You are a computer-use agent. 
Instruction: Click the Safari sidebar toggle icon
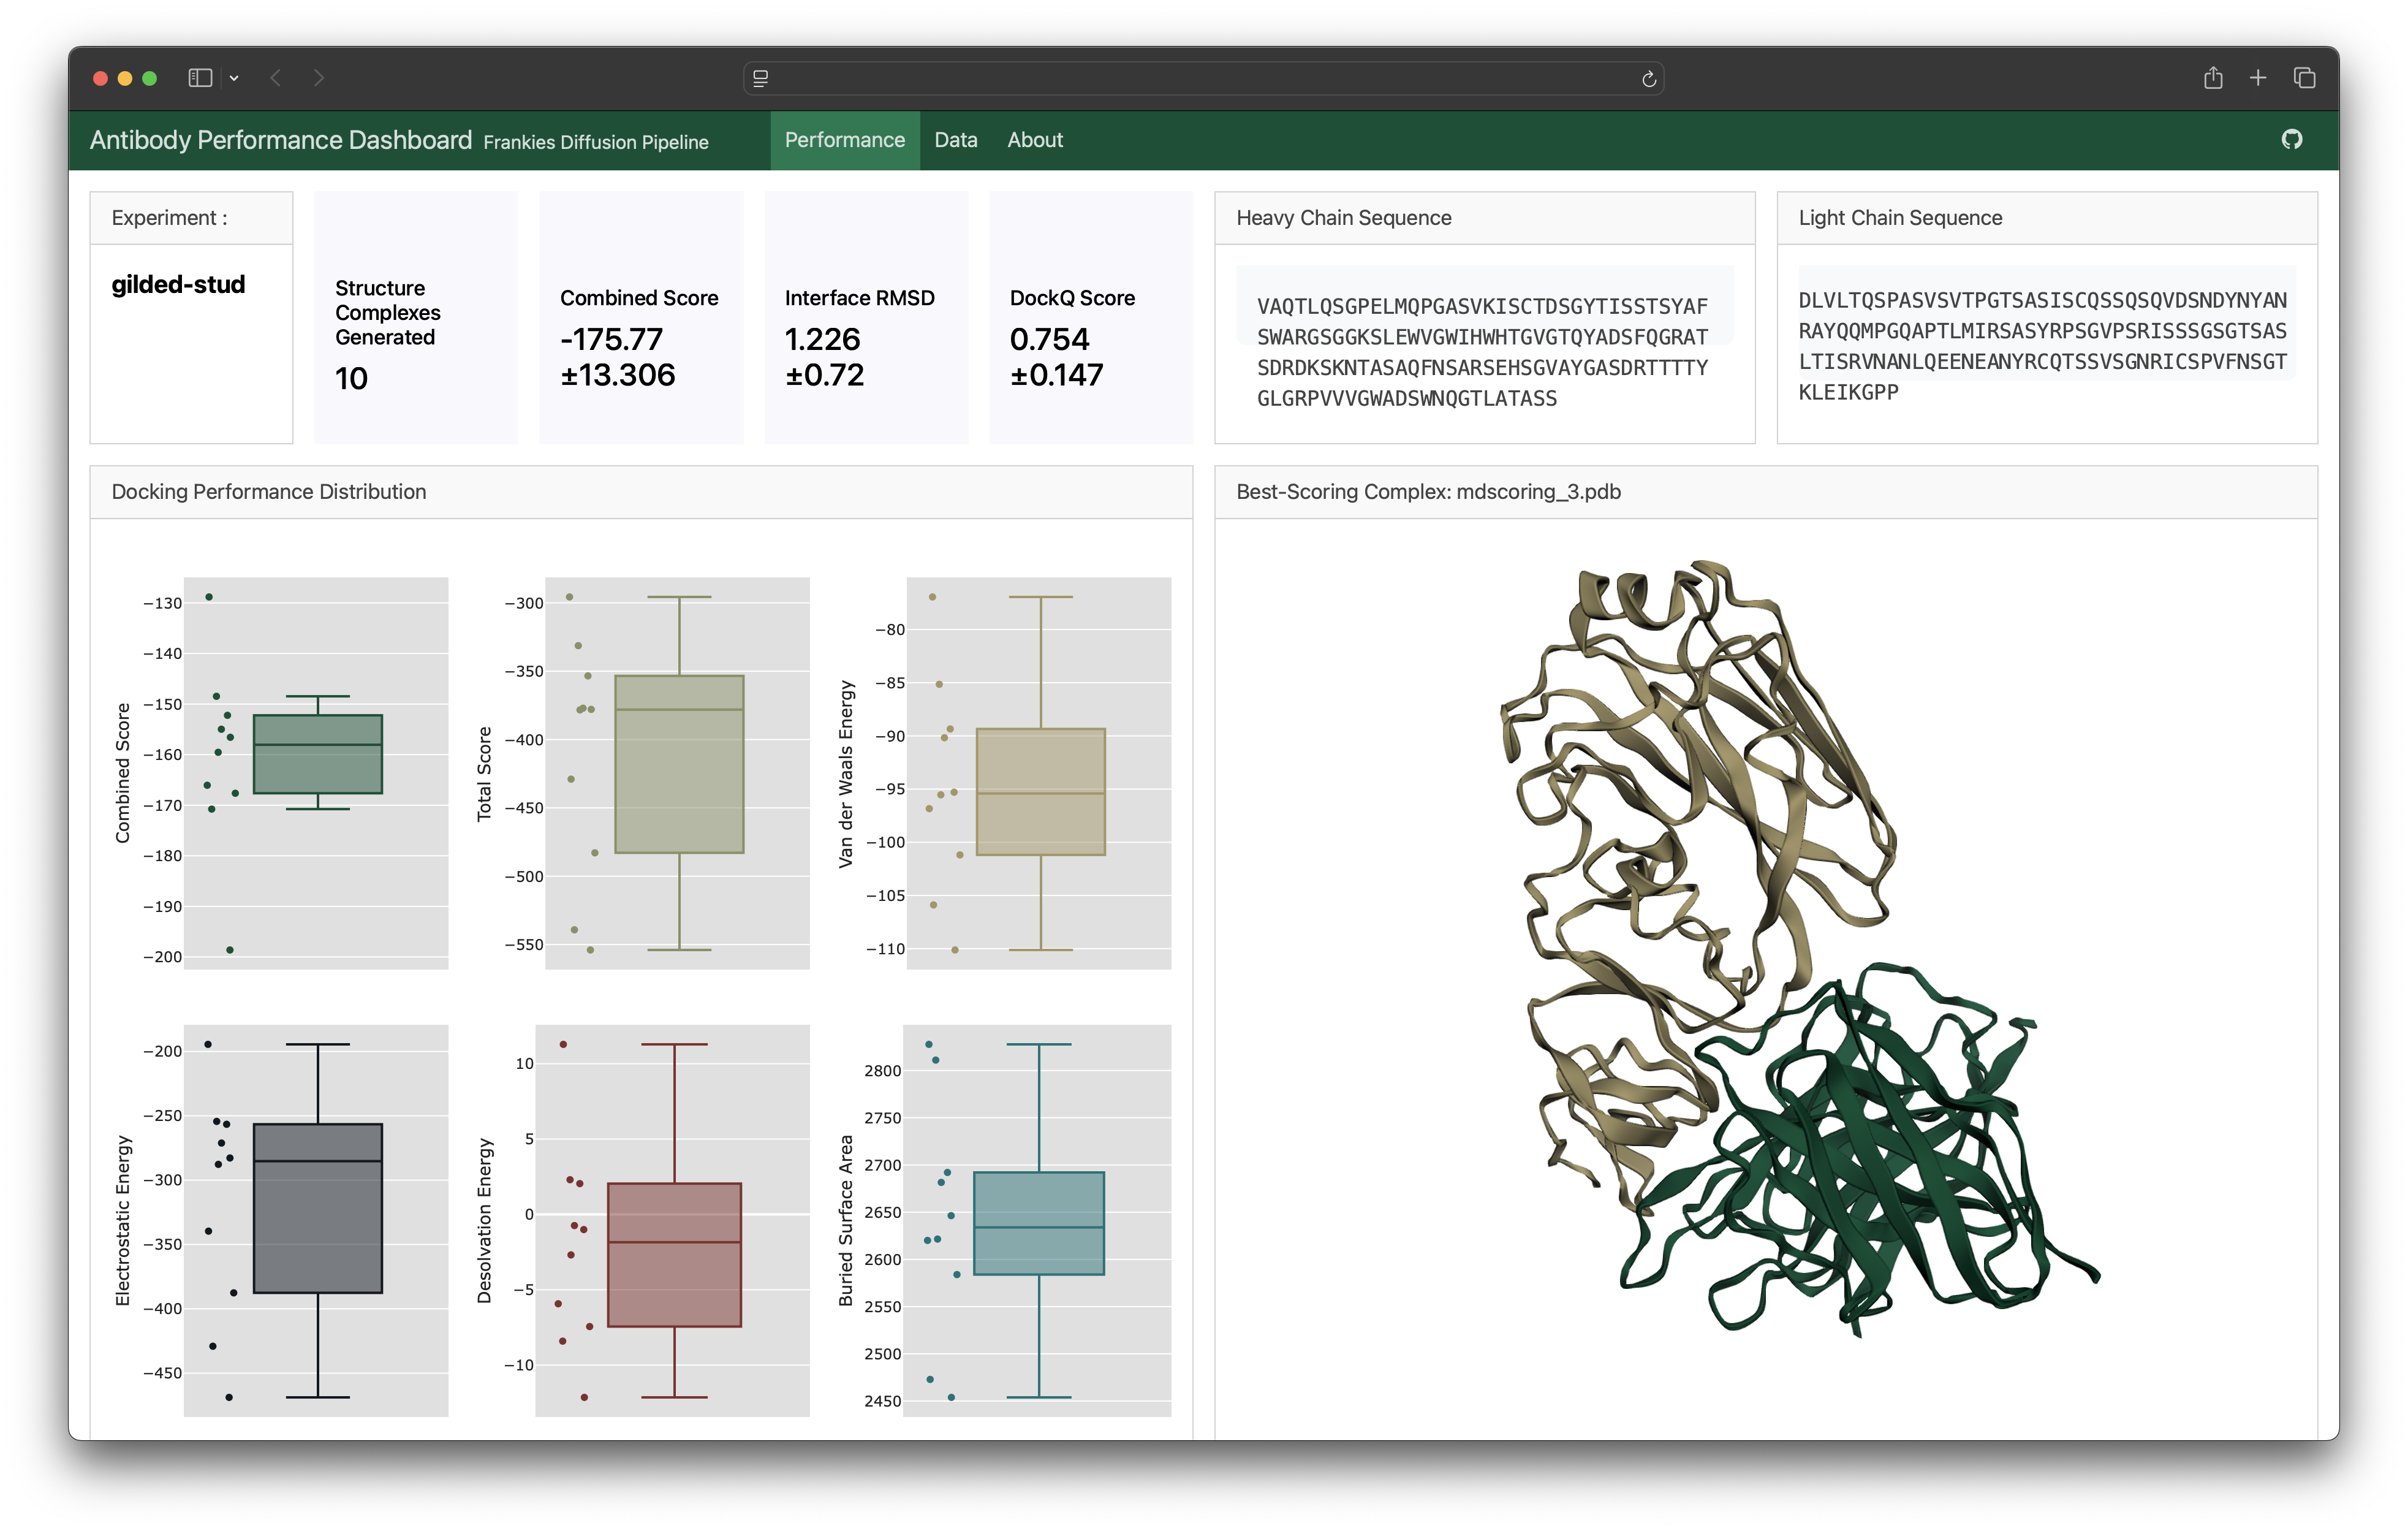[200, 78]
